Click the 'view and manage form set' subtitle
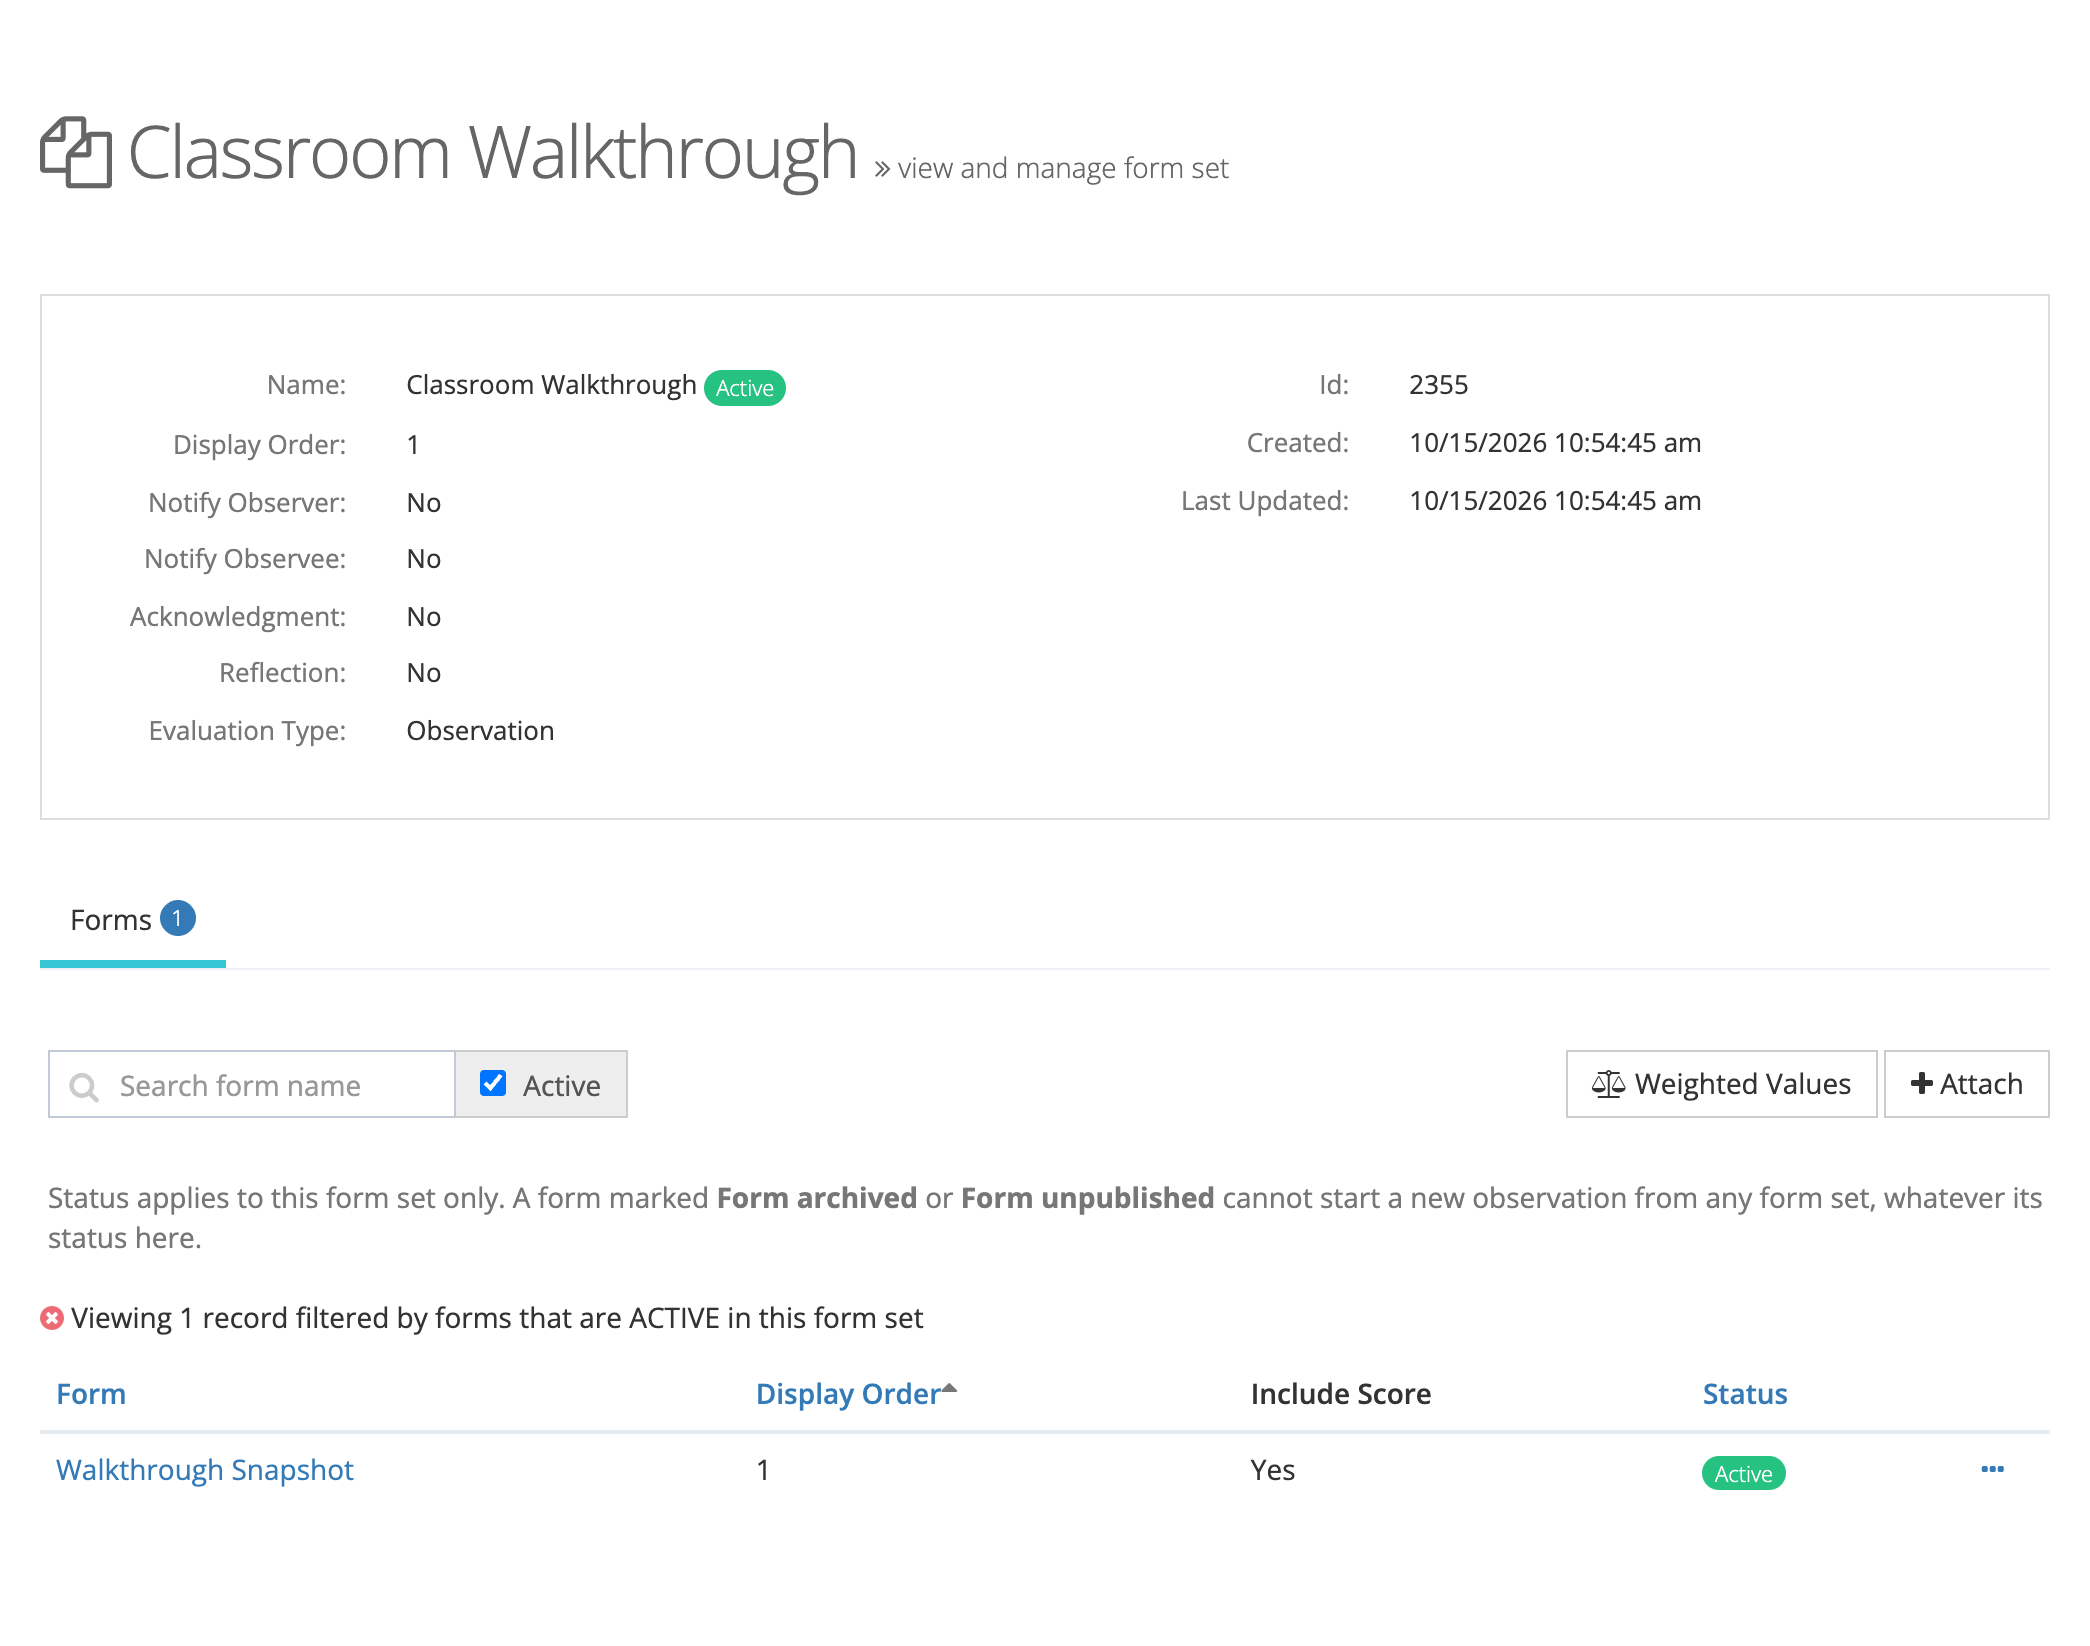 [1063, 168]
